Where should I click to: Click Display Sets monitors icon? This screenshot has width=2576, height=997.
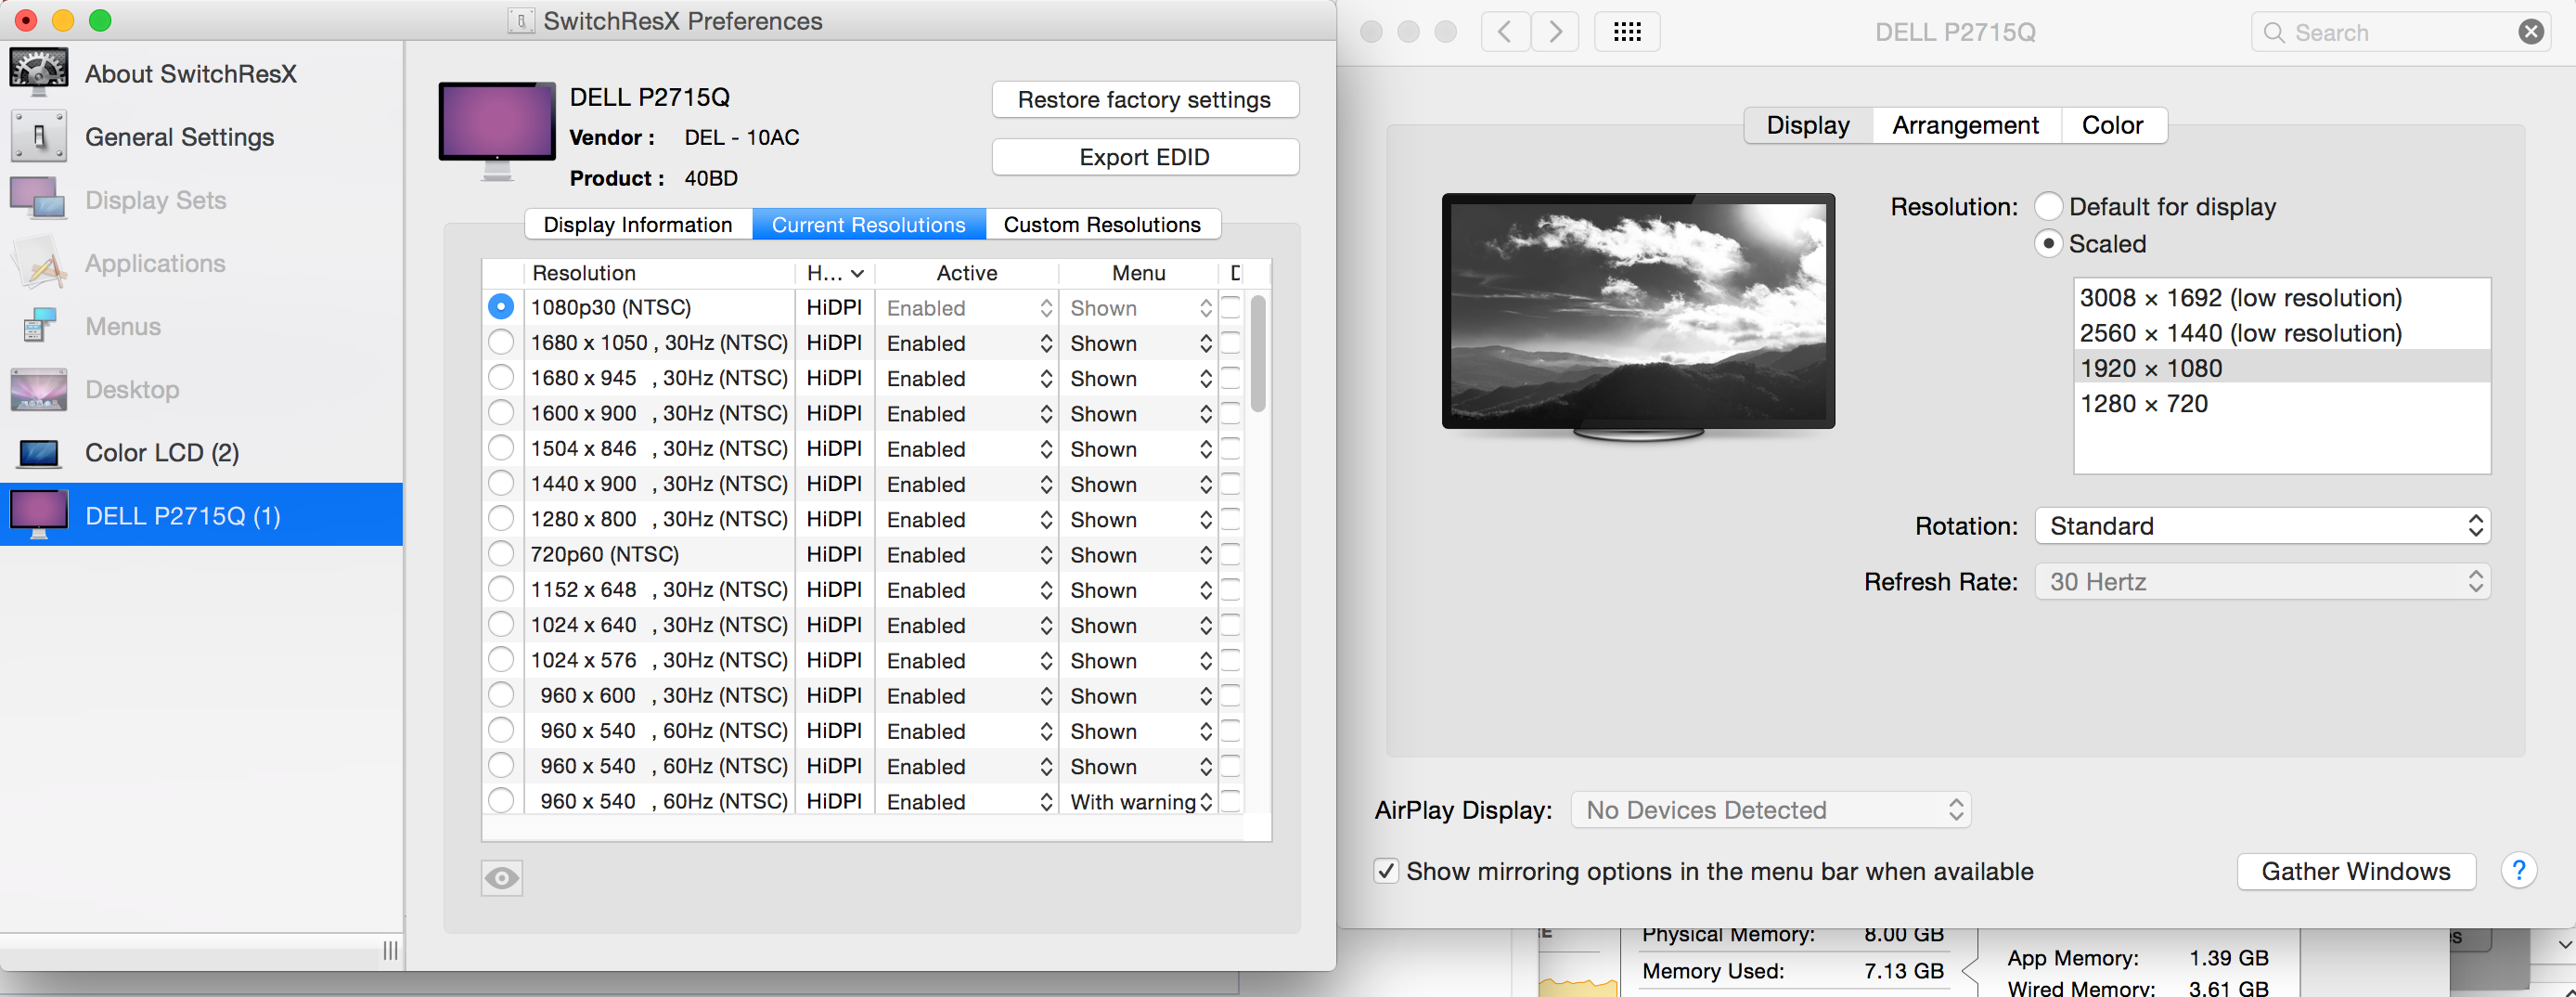tap(39, 199)
